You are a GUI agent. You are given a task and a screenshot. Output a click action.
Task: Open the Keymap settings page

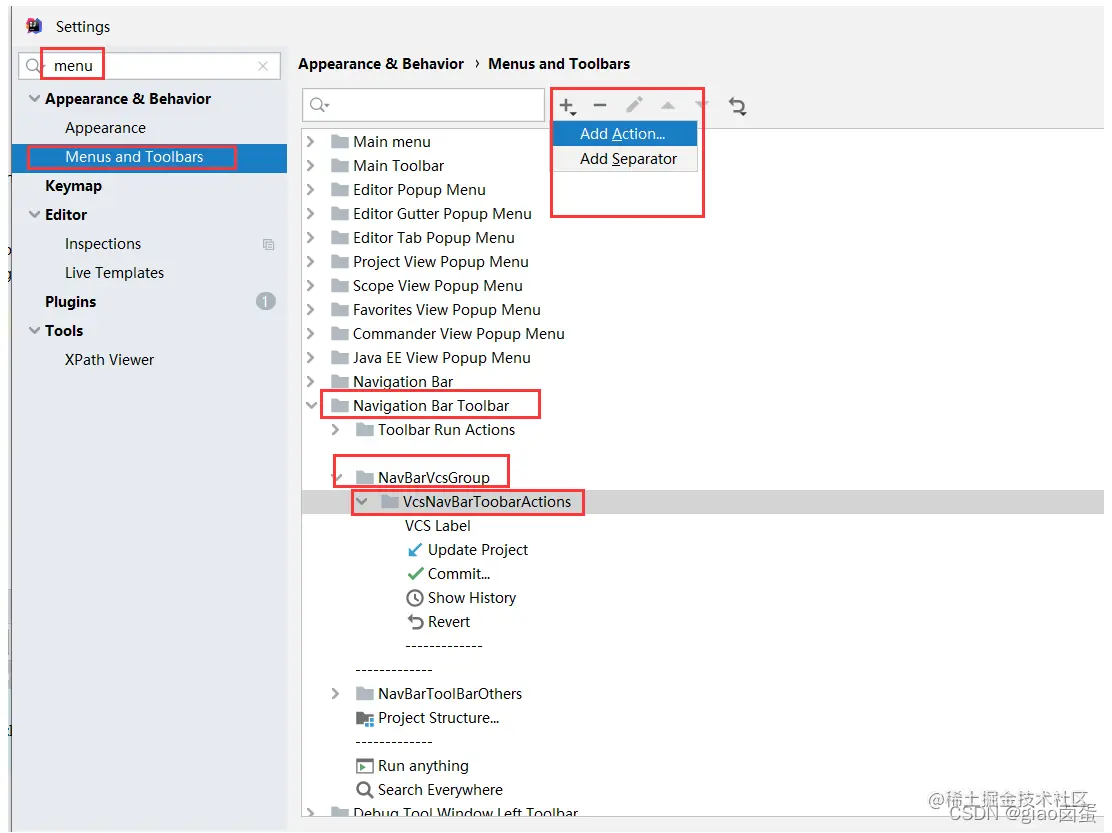[74, 186]
